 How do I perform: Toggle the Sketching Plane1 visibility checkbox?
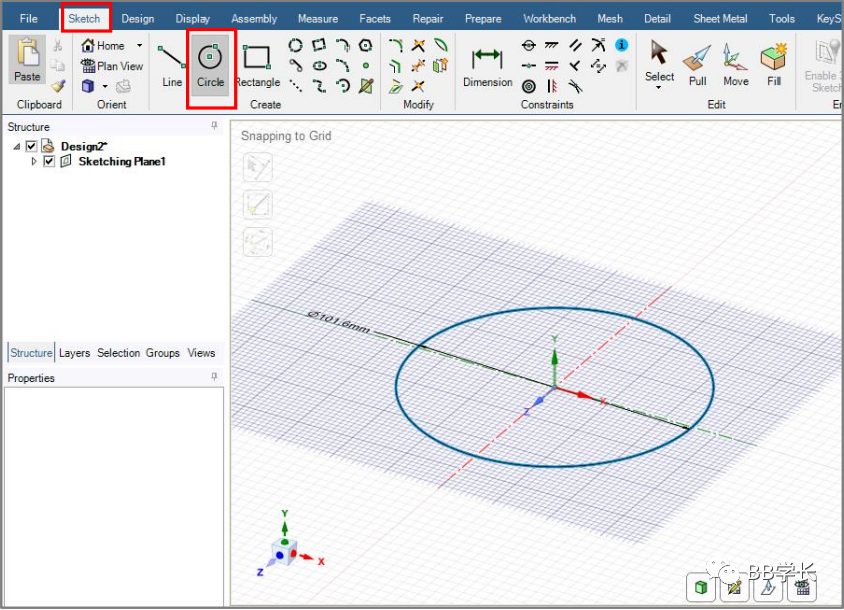click(49, 161)
